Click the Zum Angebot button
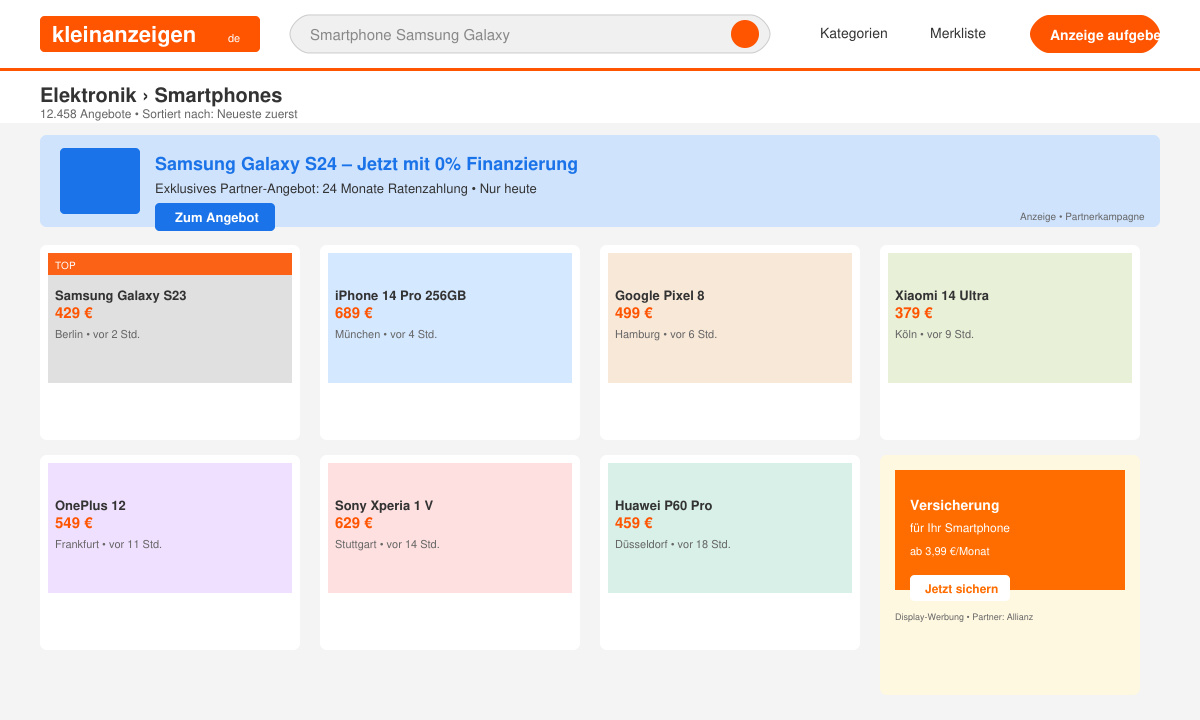The width and height of the screenshot is (1200, 720). 215,217
